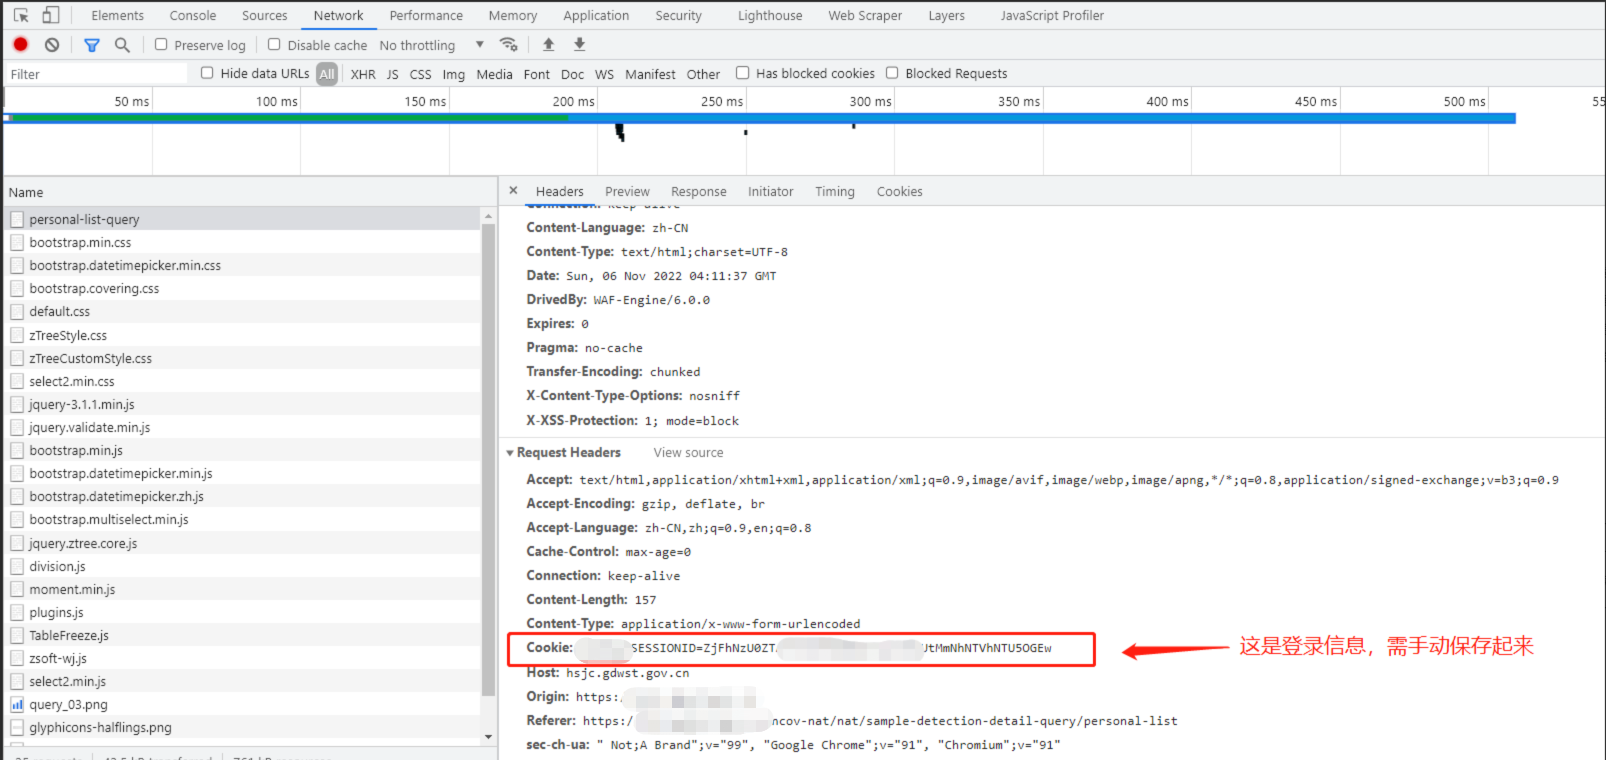
Task: Show the Response tab of the request
Action: click(x=699, y=191)
